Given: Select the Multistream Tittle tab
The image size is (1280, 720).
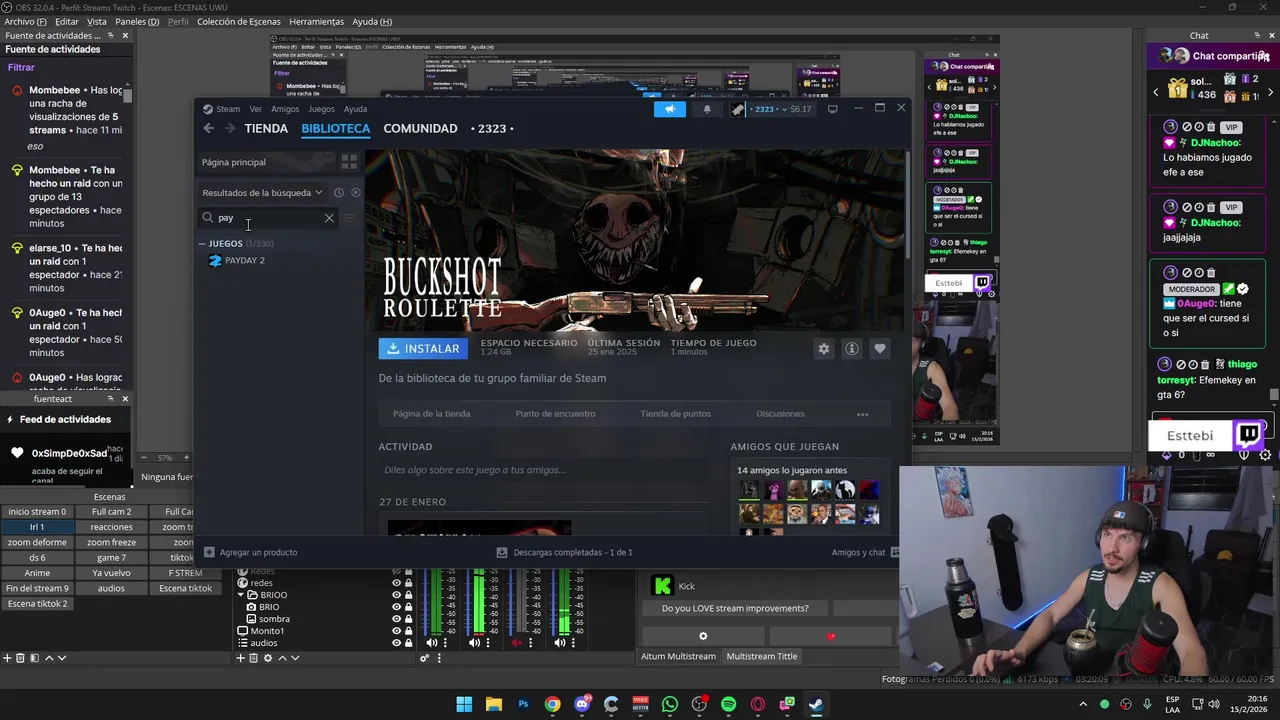Looking at the screenshot, I should pos(762,656).
